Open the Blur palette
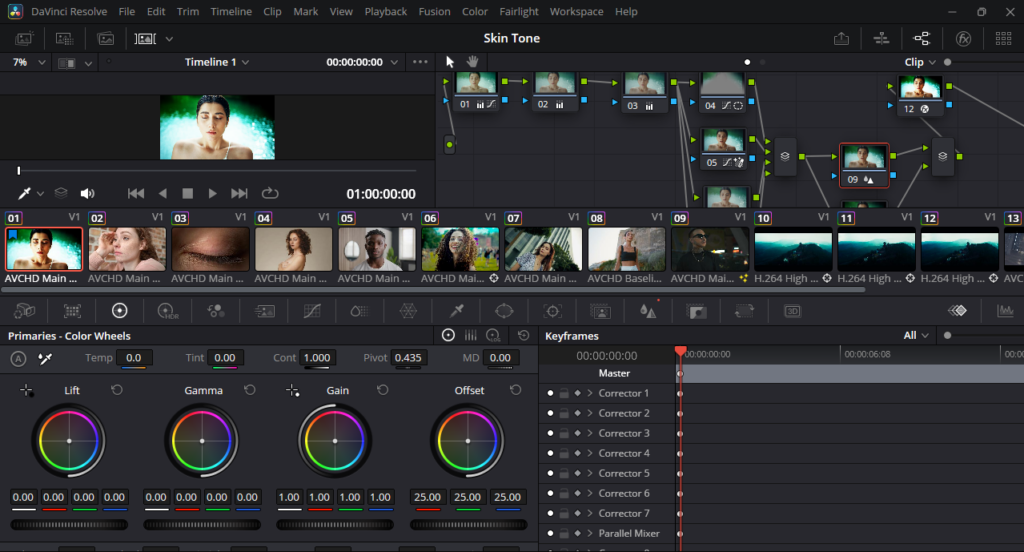Viewport: 1024px width, 552px height. (x=648, y=311)
